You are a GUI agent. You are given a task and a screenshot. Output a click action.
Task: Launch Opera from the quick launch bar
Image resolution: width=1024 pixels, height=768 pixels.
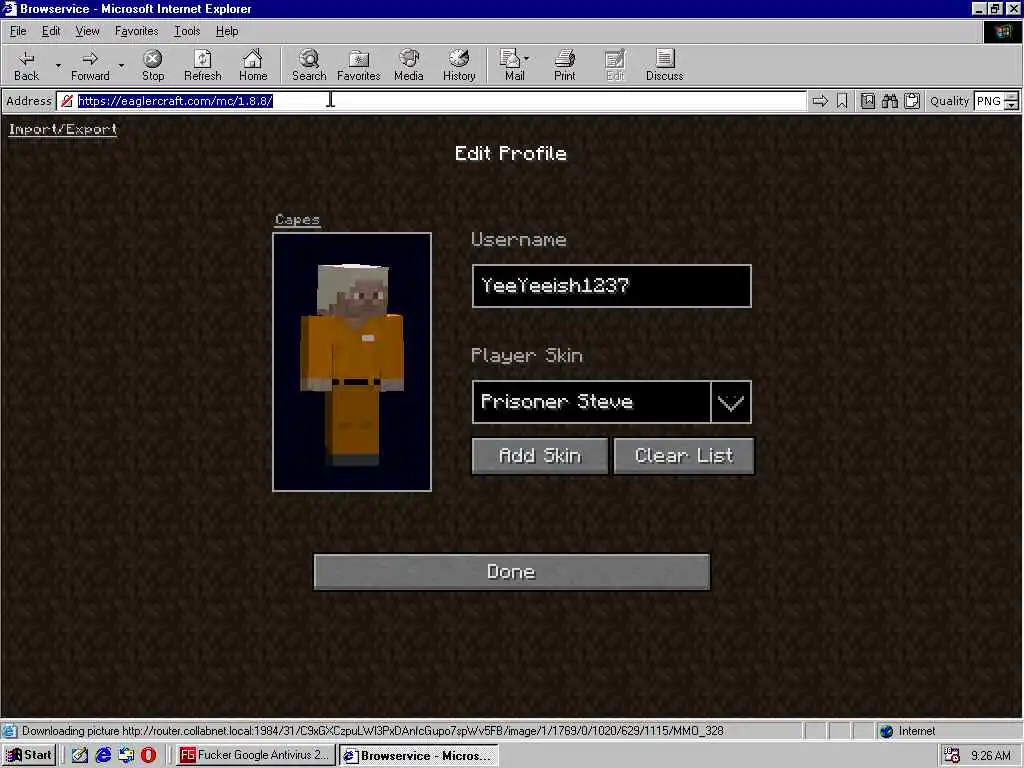coord(149,755)
